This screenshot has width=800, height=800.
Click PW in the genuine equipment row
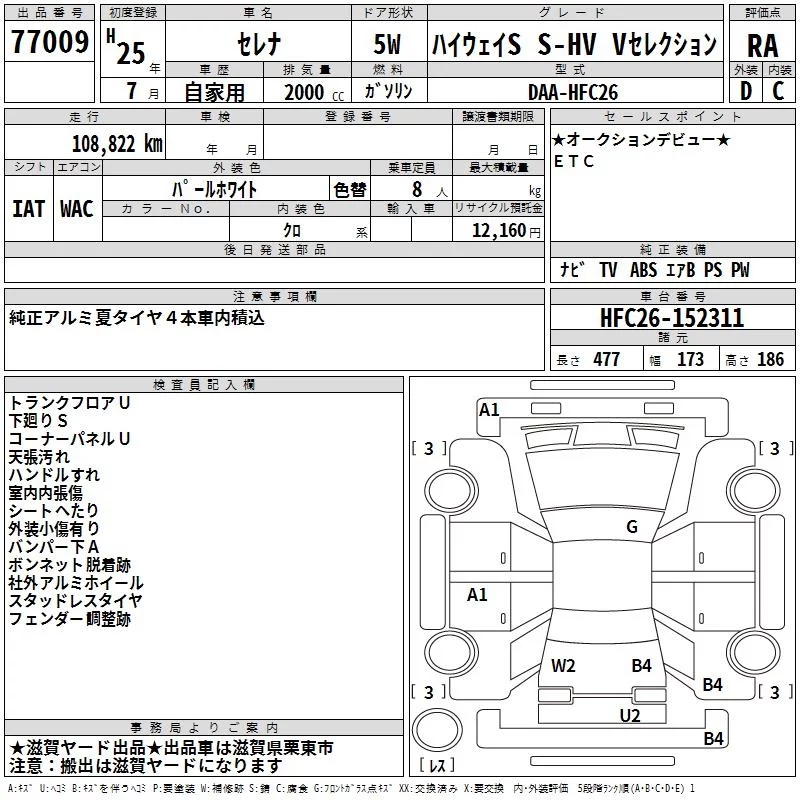pos(740,270)
